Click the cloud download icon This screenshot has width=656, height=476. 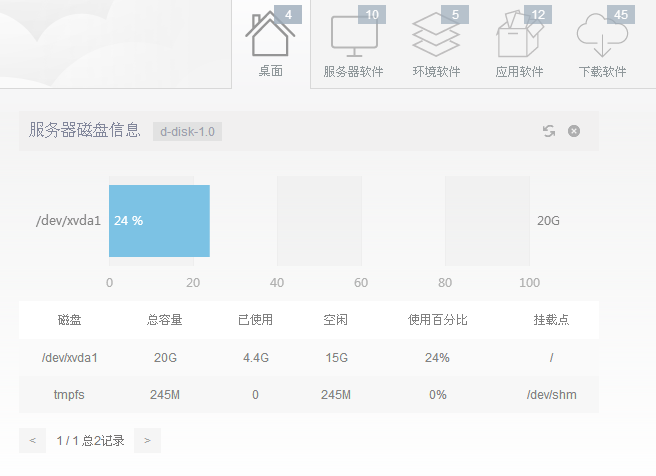(601, 38)
